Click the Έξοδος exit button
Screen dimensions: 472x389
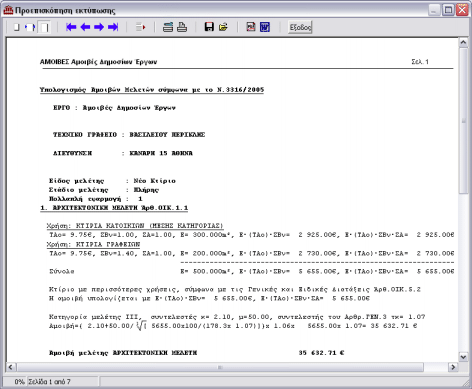300,27
